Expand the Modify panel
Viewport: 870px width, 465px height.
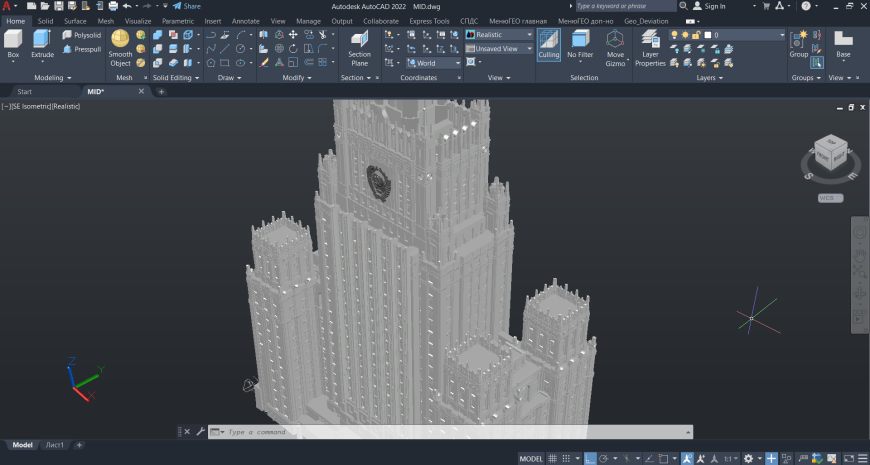tap(297, 78)
